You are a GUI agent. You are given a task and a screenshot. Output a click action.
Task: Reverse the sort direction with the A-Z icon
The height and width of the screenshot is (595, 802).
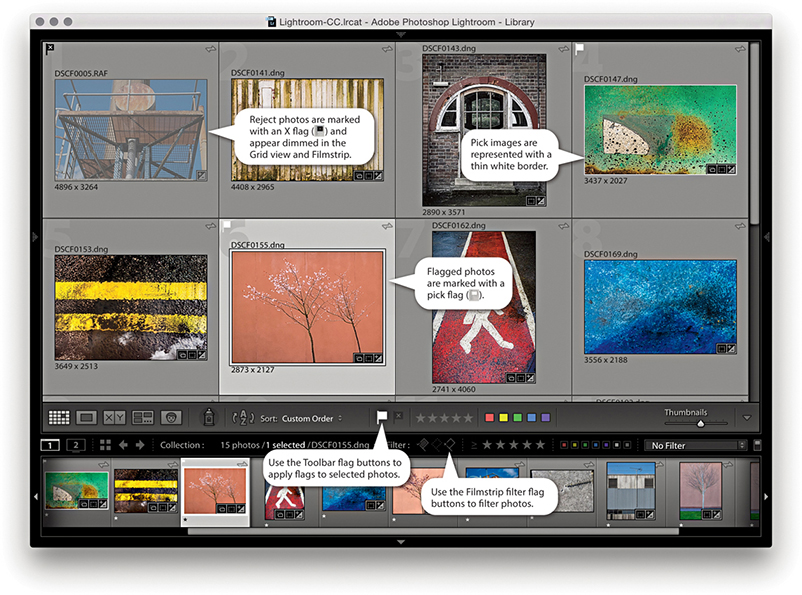pos(240,418)
